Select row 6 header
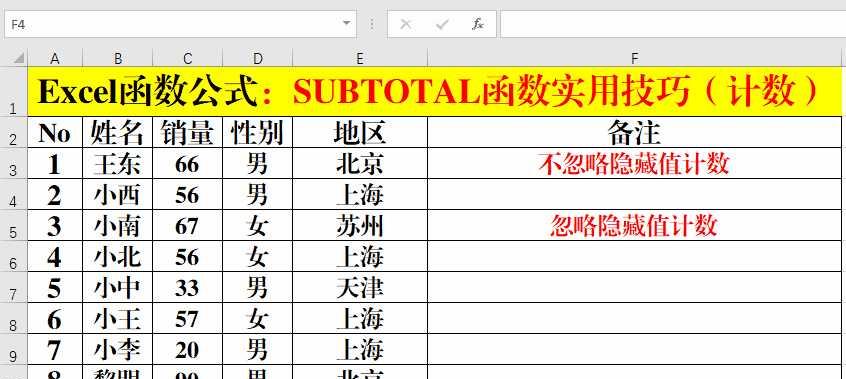This screenshot has height=379, width=846. point(13,256)
